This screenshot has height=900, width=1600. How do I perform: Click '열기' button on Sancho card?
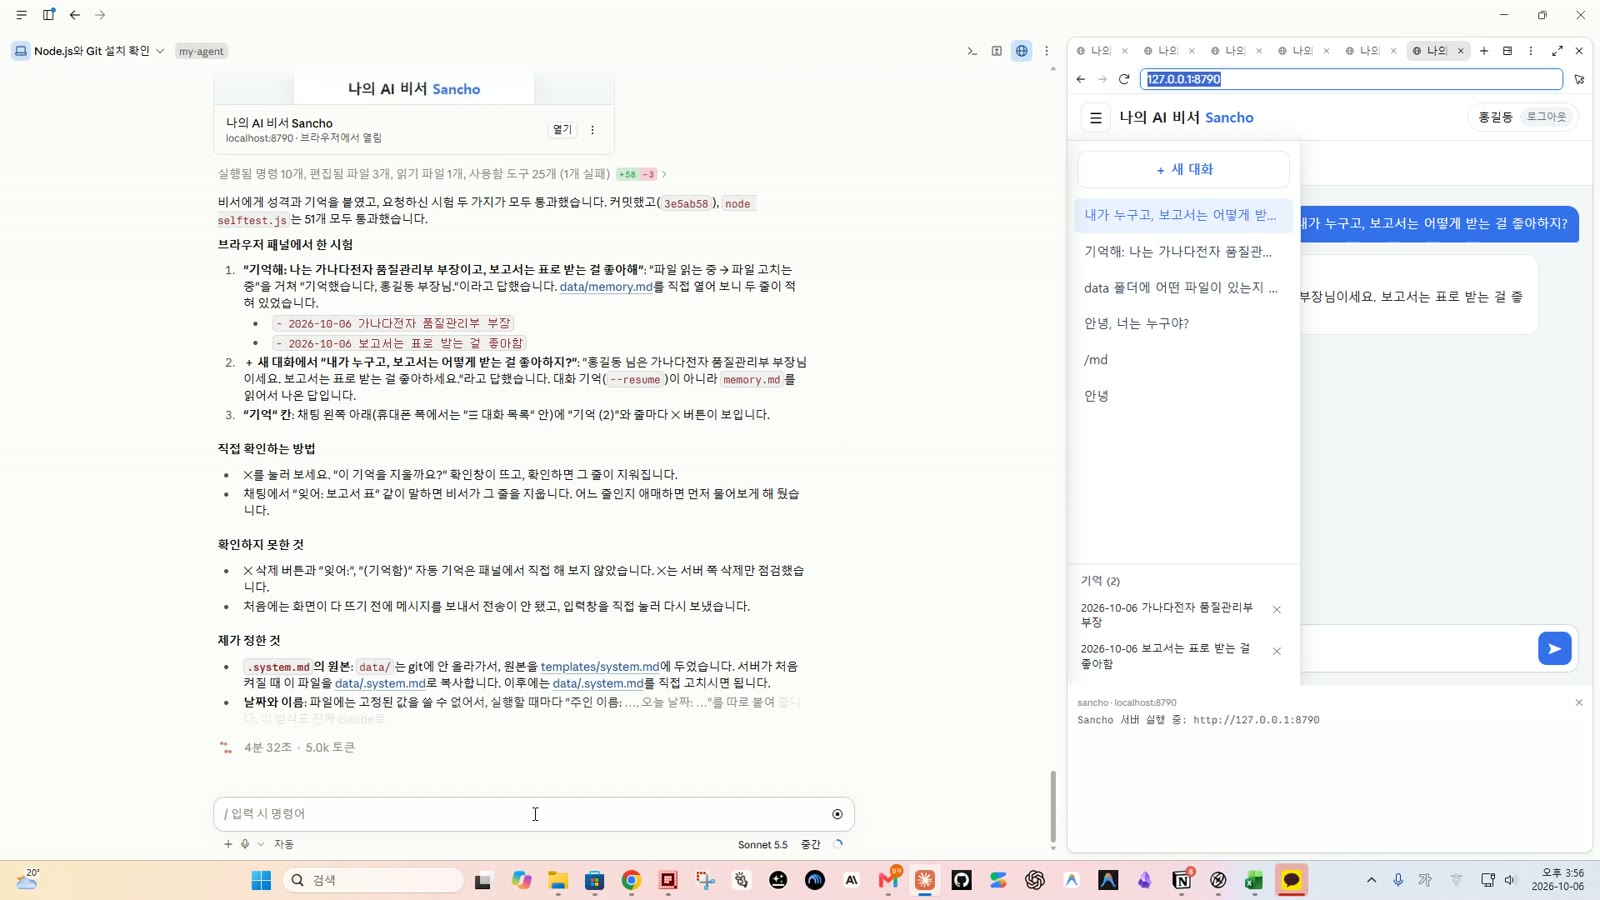click(x=562, y=130)
